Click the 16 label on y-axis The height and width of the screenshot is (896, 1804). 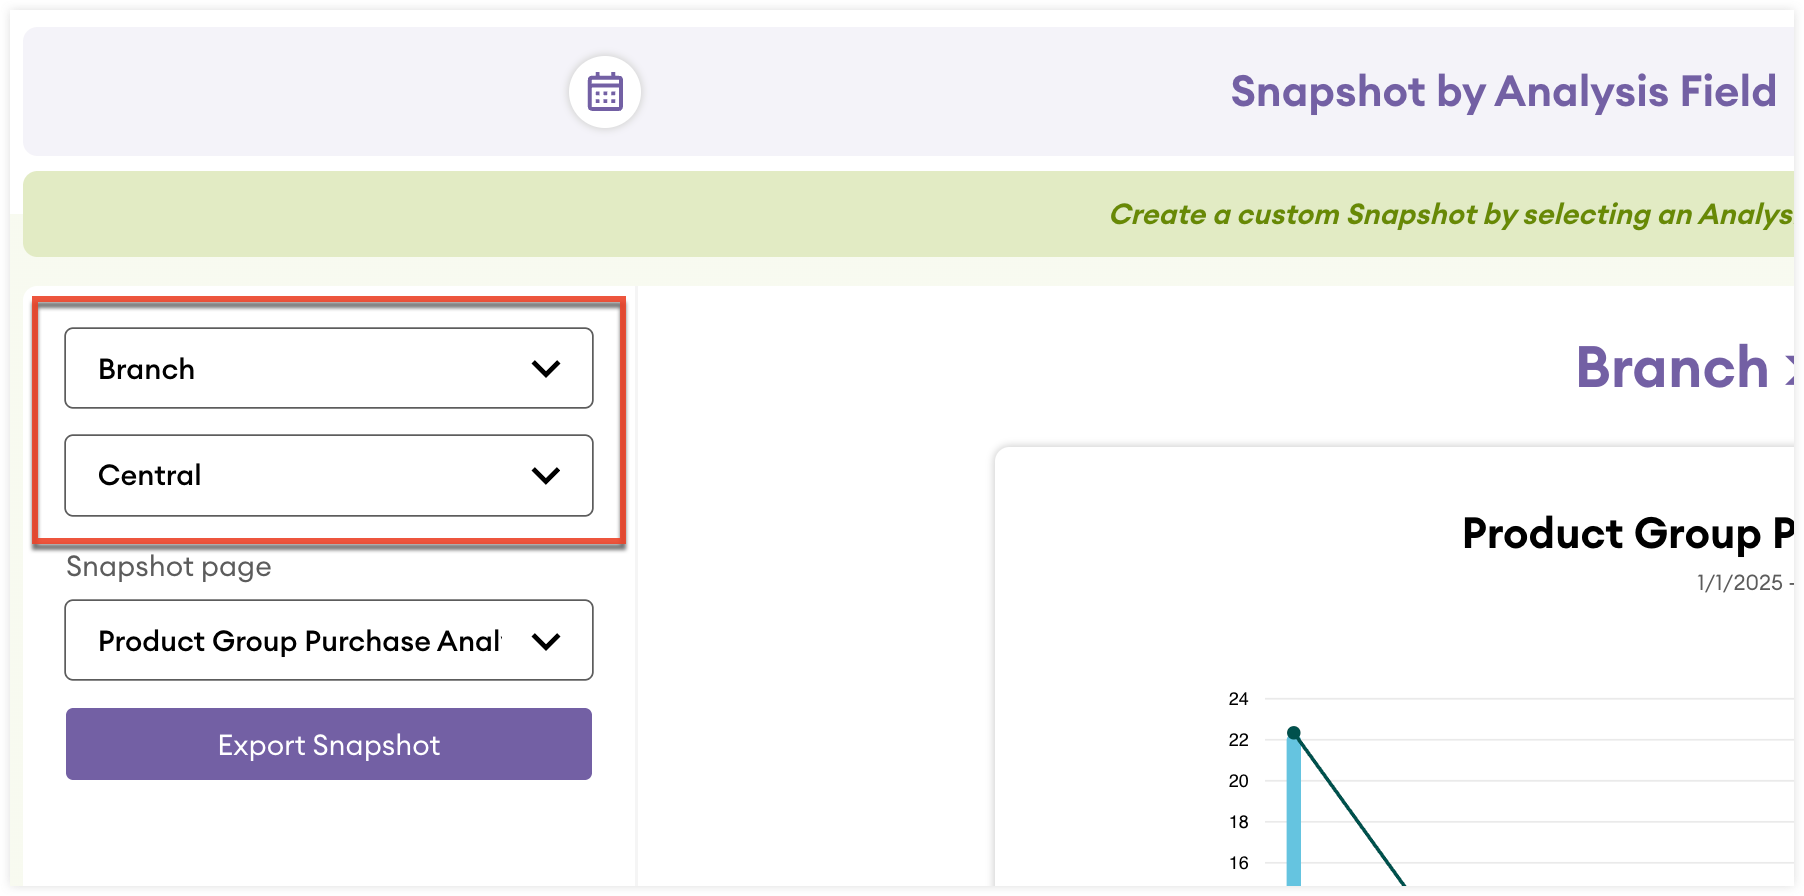1238,863
